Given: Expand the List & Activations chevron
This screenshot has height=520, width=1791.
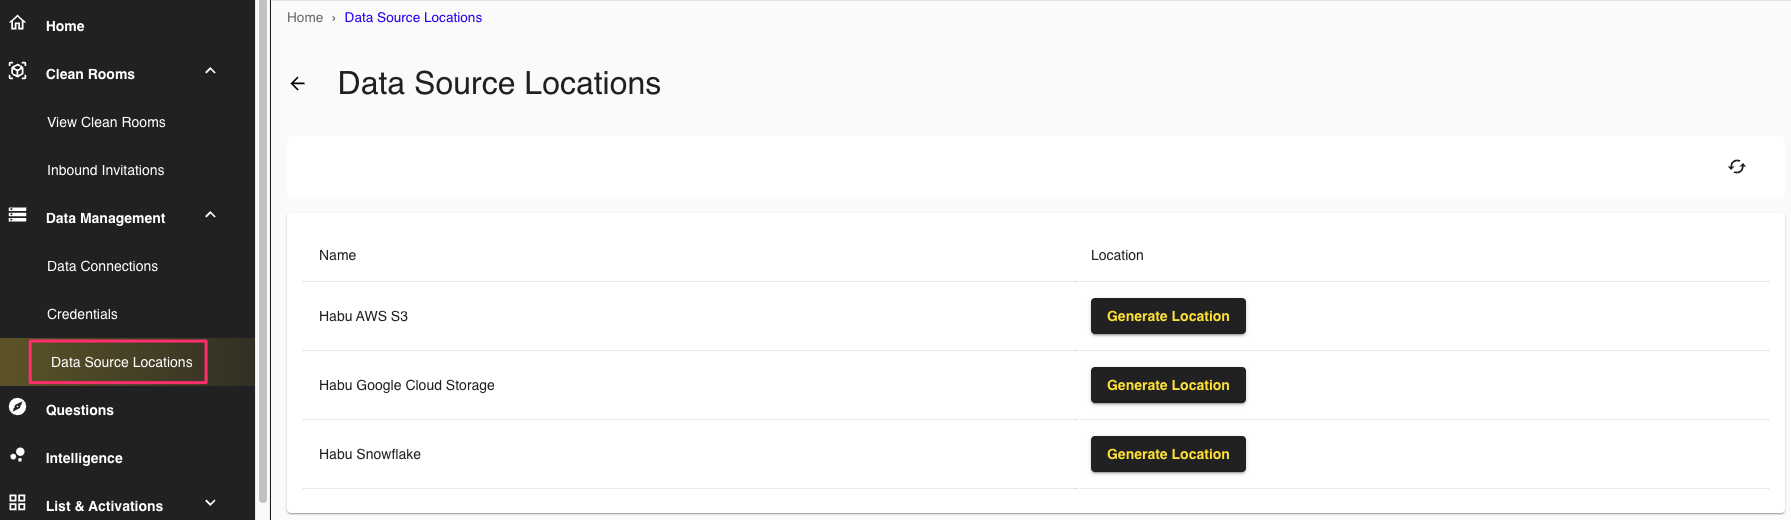Looking at the screenshot, I should pos(210,503).
